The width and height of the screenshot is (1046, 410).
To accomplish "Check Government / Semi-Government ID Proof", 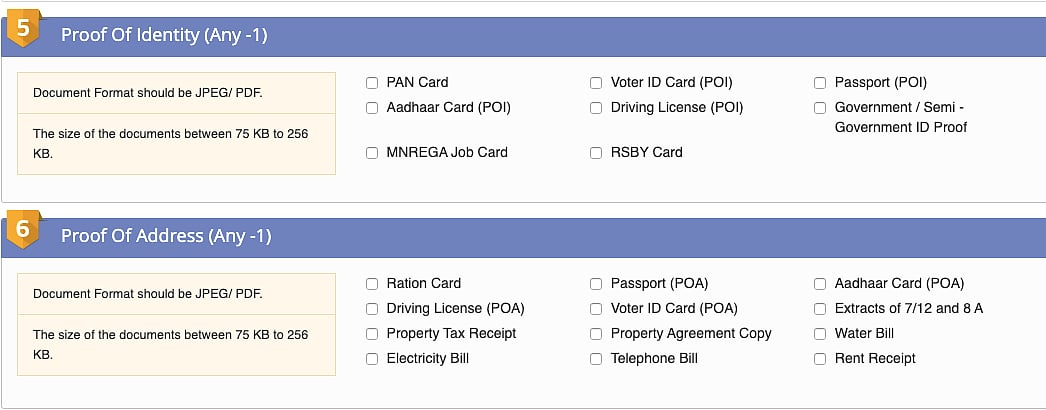I will click(820, 108).
